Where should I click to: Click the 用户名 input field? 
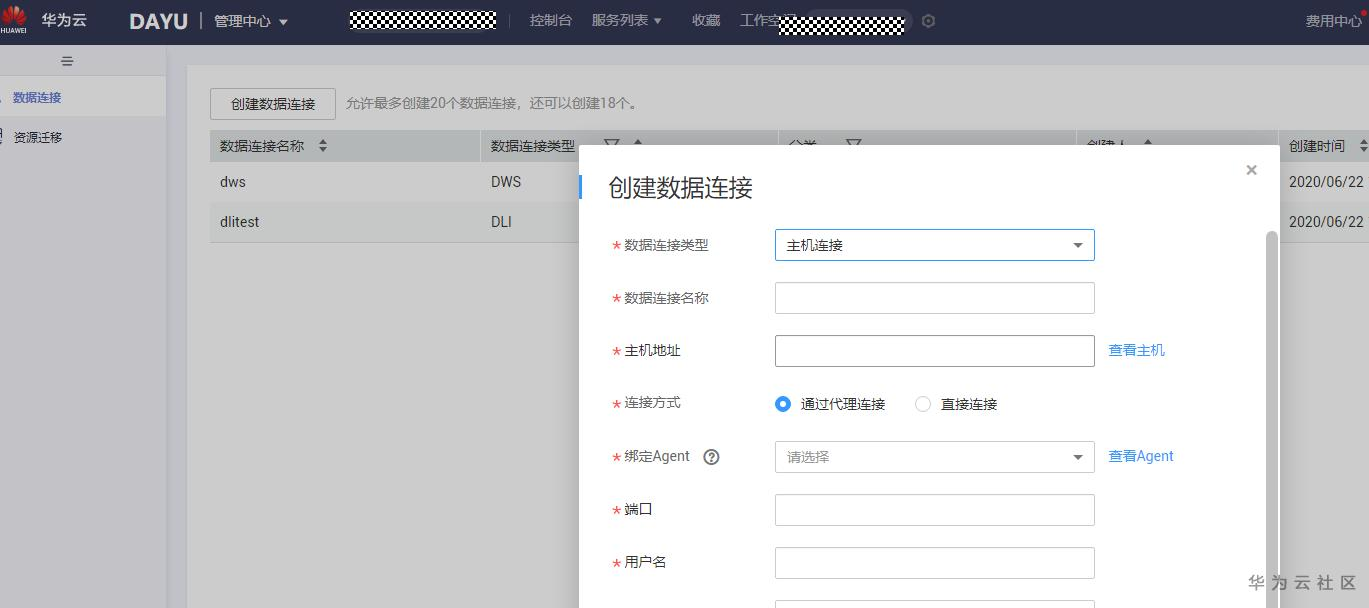pyautogui.click(x=934, y=563)
